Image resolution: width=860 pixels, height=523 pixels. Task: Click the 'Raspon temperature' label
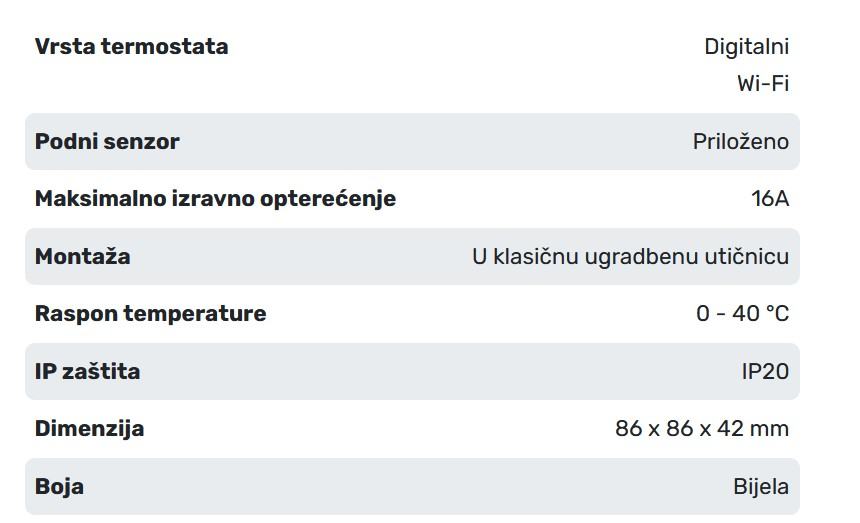[x=150, y=314]
